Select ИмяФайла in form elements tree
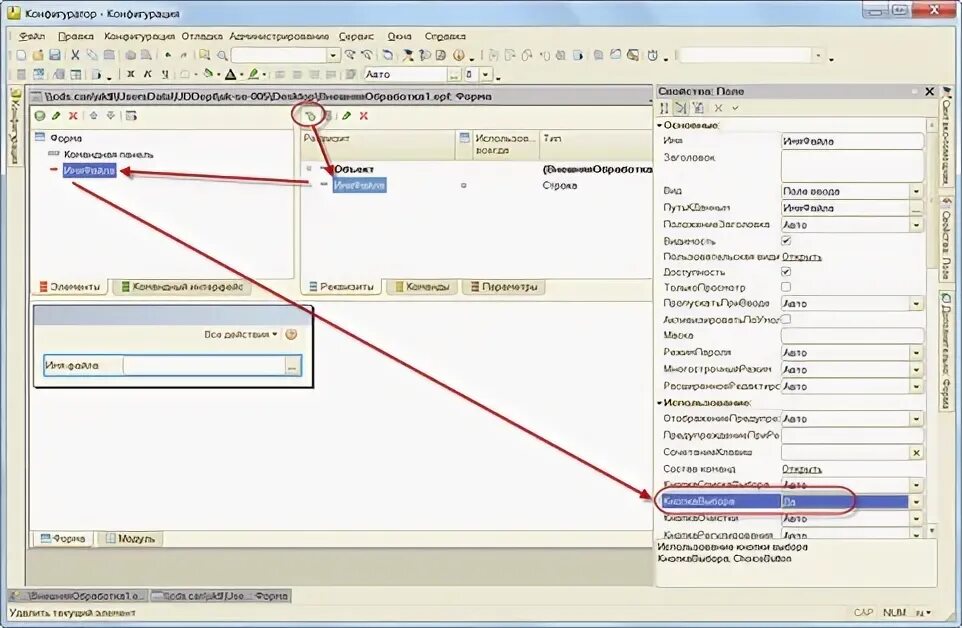Image resolution: width=962 pixels, height=628 pixels. [x=89, y=170]
